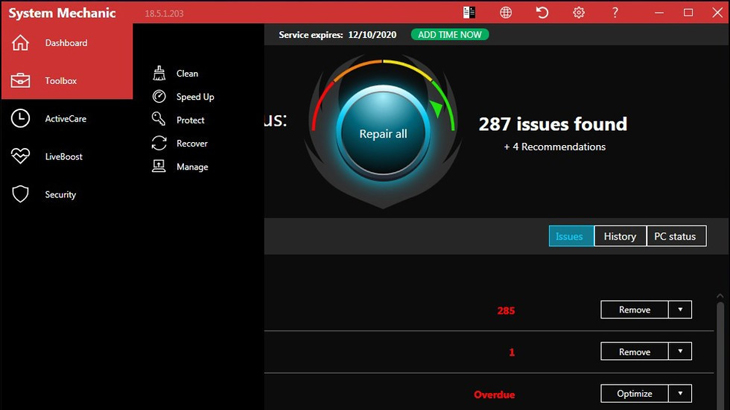The width and height of the screenshot is (730, 410).
Task: Click the version number 18.5.1.203
Action: [x=164, y=13]
